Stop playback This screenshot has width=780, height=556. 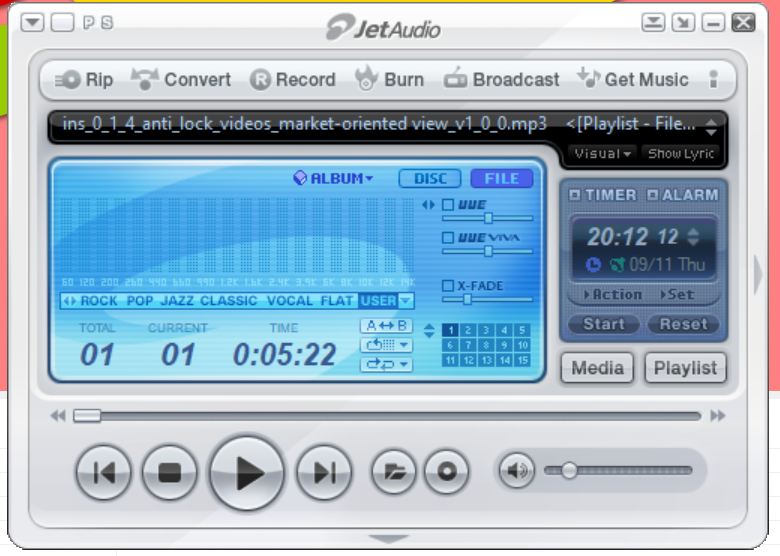tap(170, 472)
